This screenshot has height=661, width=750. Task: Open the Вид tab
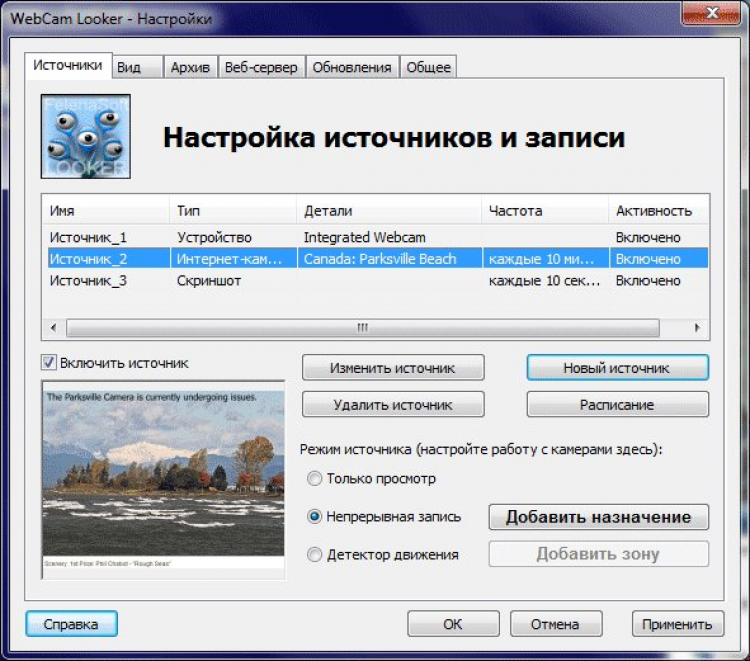click(x=138, y=67)
